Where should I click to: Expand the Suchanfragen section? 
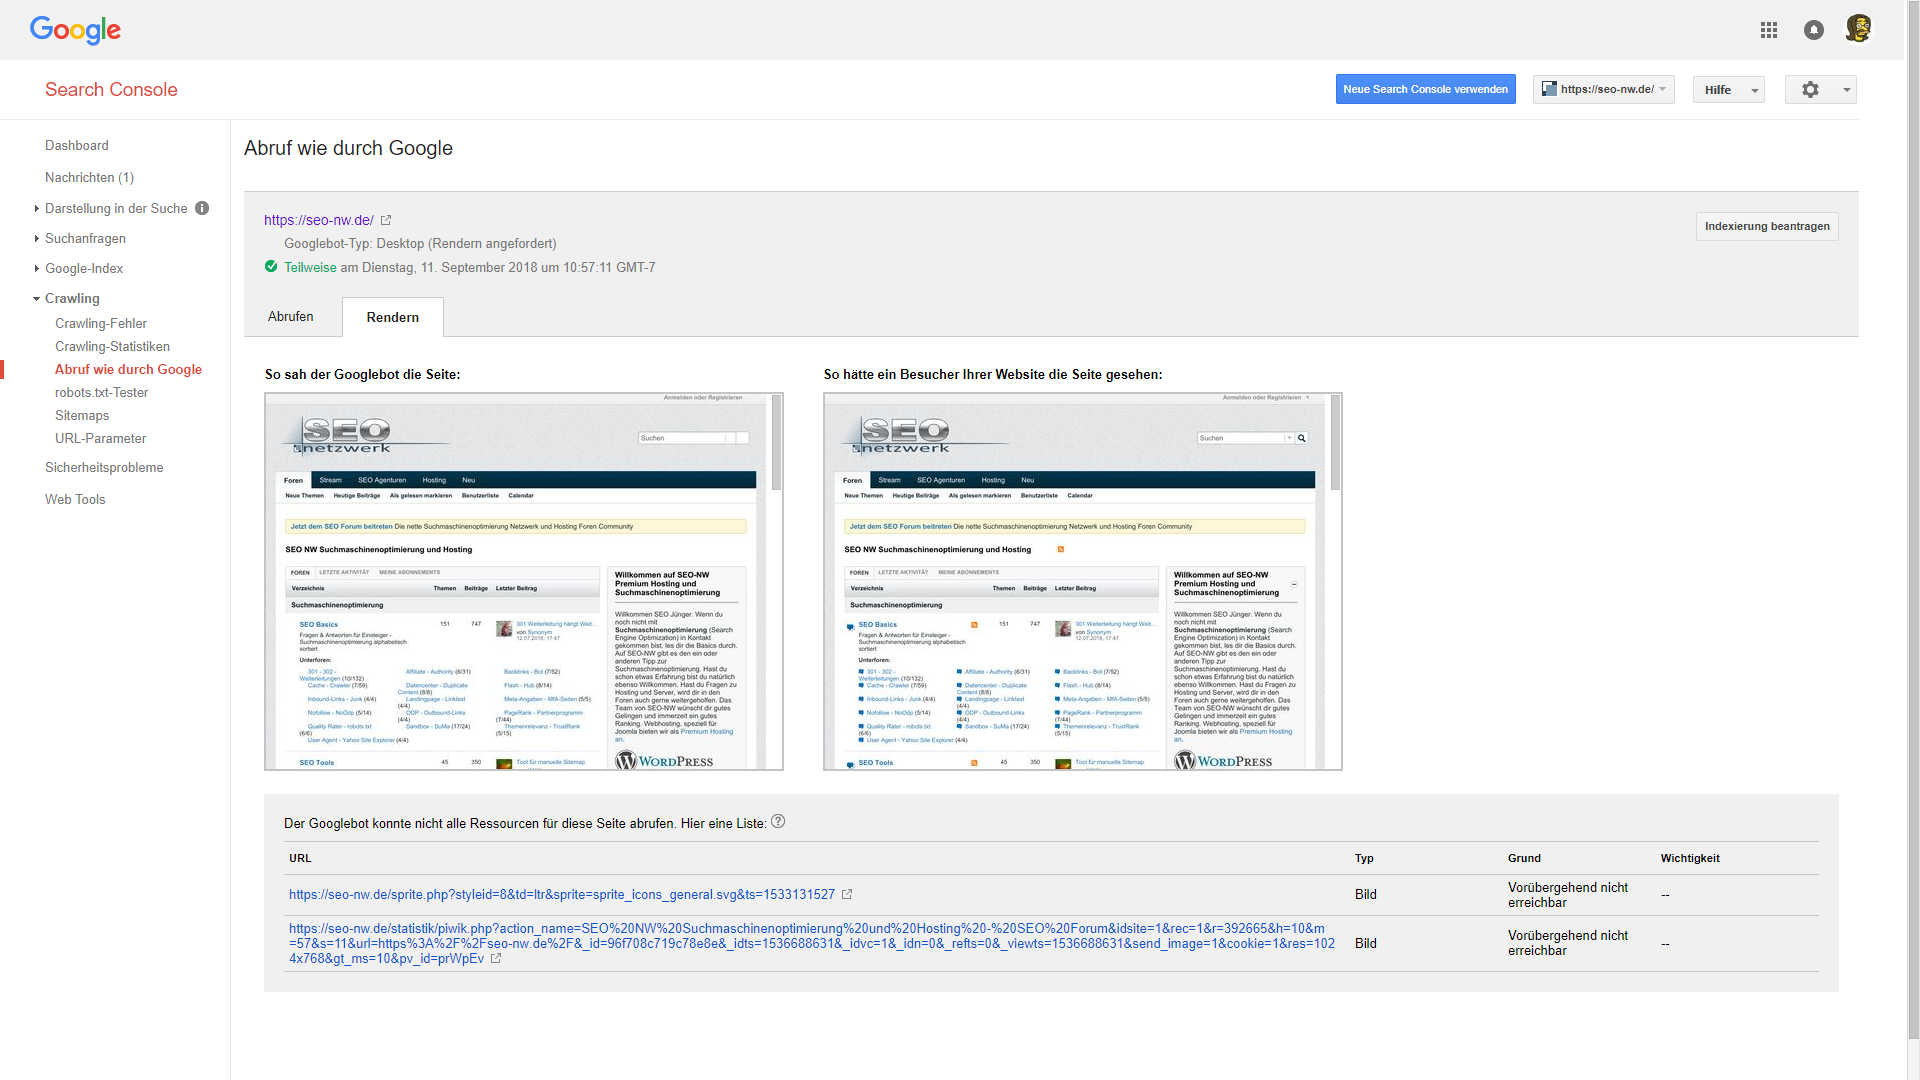point(37,238)
